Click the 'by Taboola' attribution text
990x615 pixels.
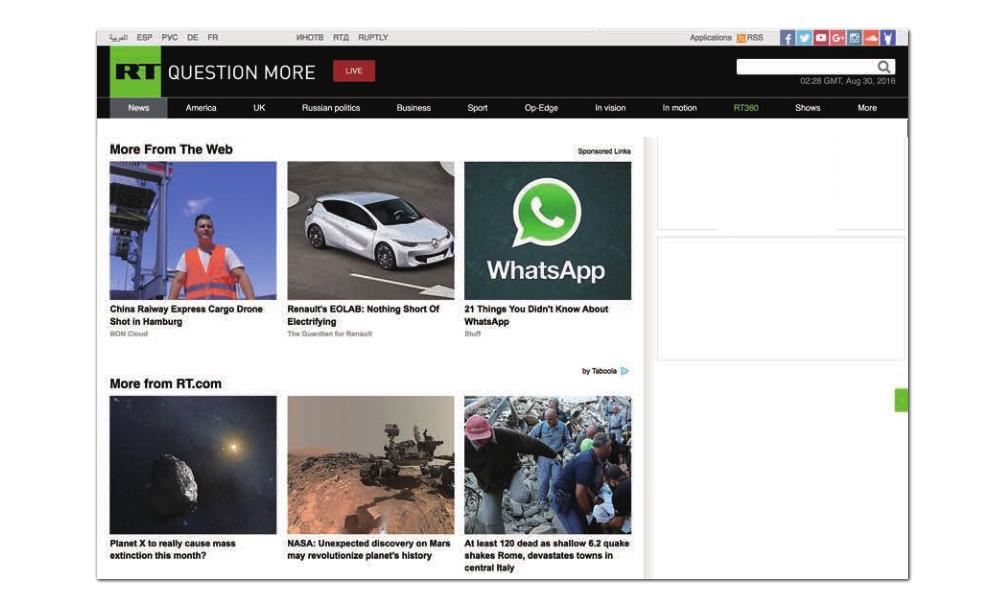tap(599, 371)
